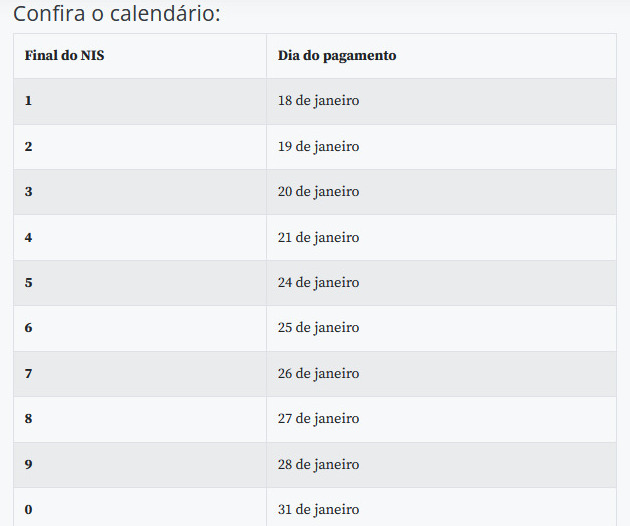The height and width of the screenshot is (526, 630).
Task: Click NIS final digit 5 cell
Action: click(140, 283)
